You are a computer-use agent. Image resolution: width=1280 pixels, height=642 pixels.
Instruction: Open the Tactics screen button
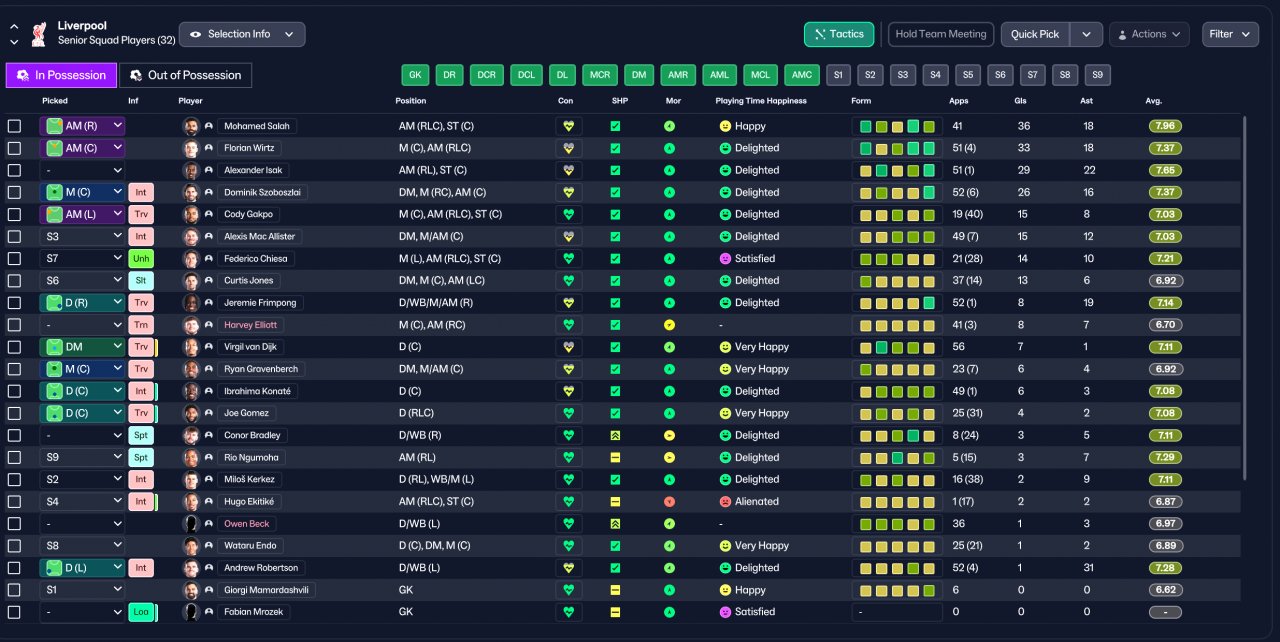pos(839,34)
